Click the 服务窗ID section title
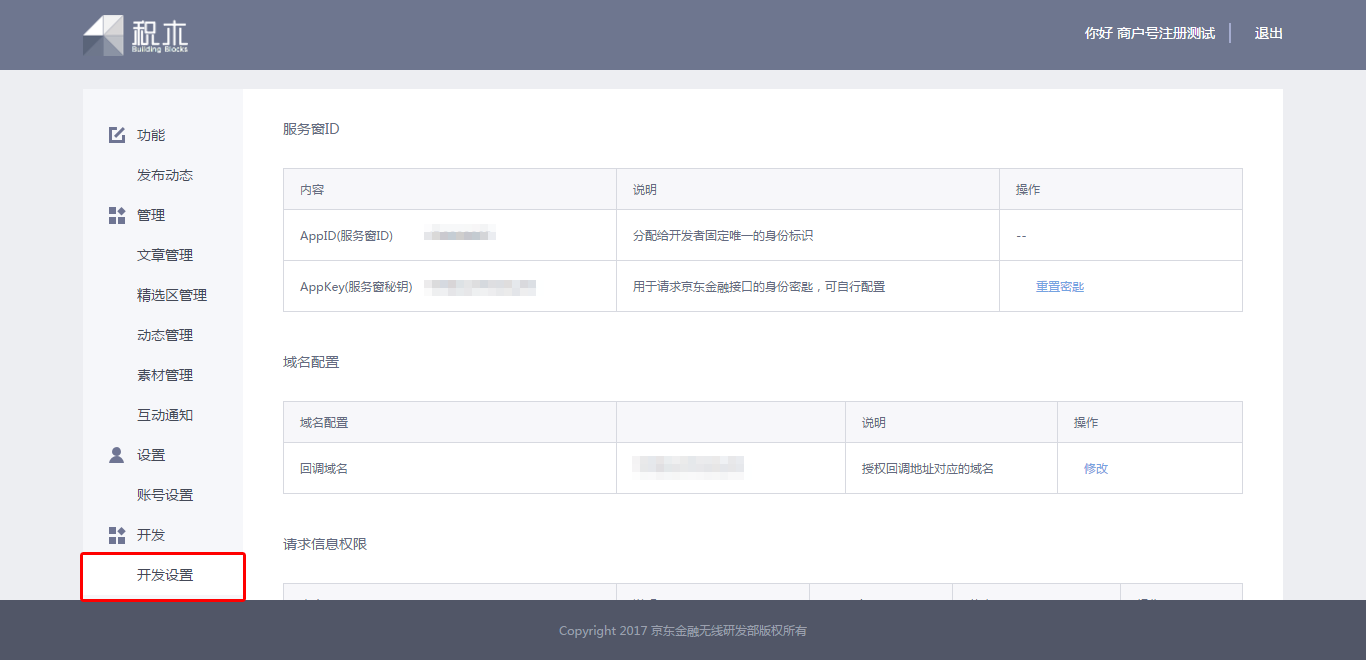 (311, 129)
